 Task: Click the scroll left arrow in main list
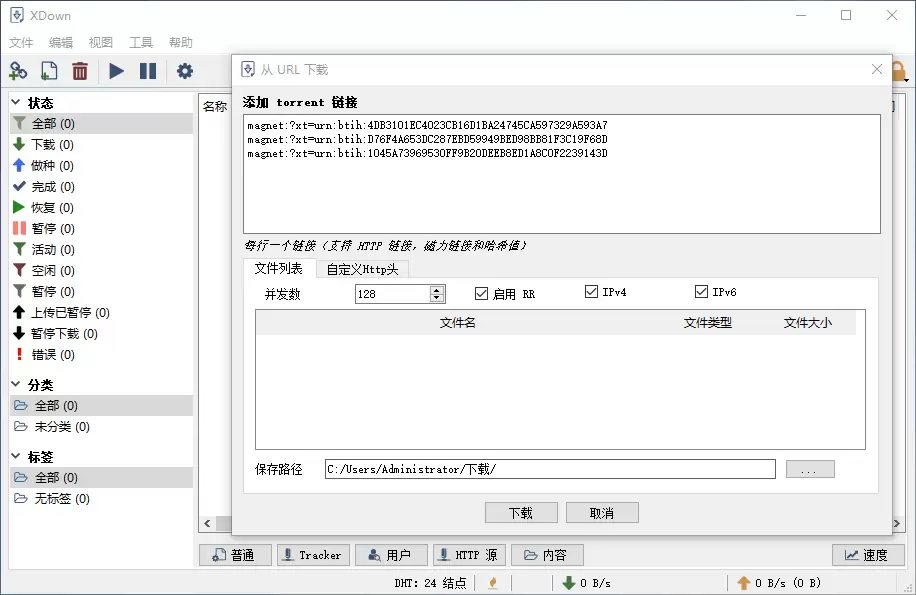click(x=207, y=524)
